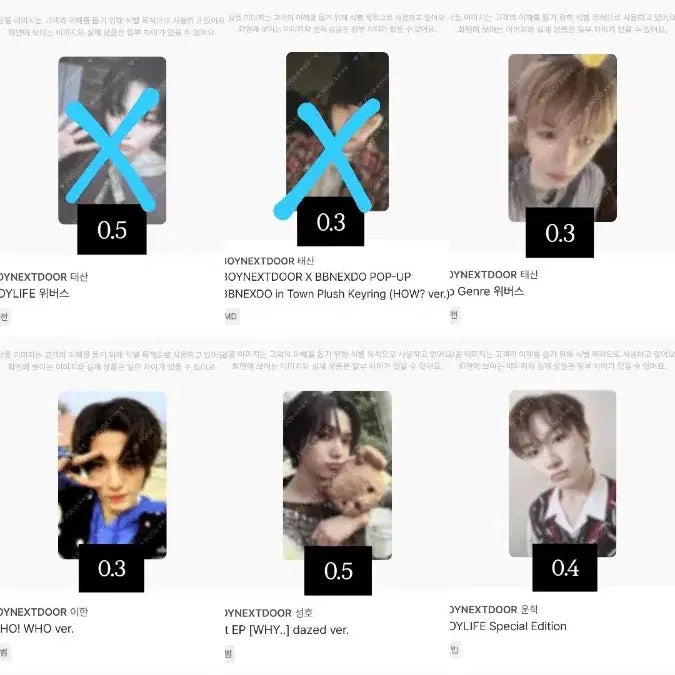Select the photocard with striped collared cardigan
The height and width of the screenshot is (675, 675).
(x=562, y=473)
